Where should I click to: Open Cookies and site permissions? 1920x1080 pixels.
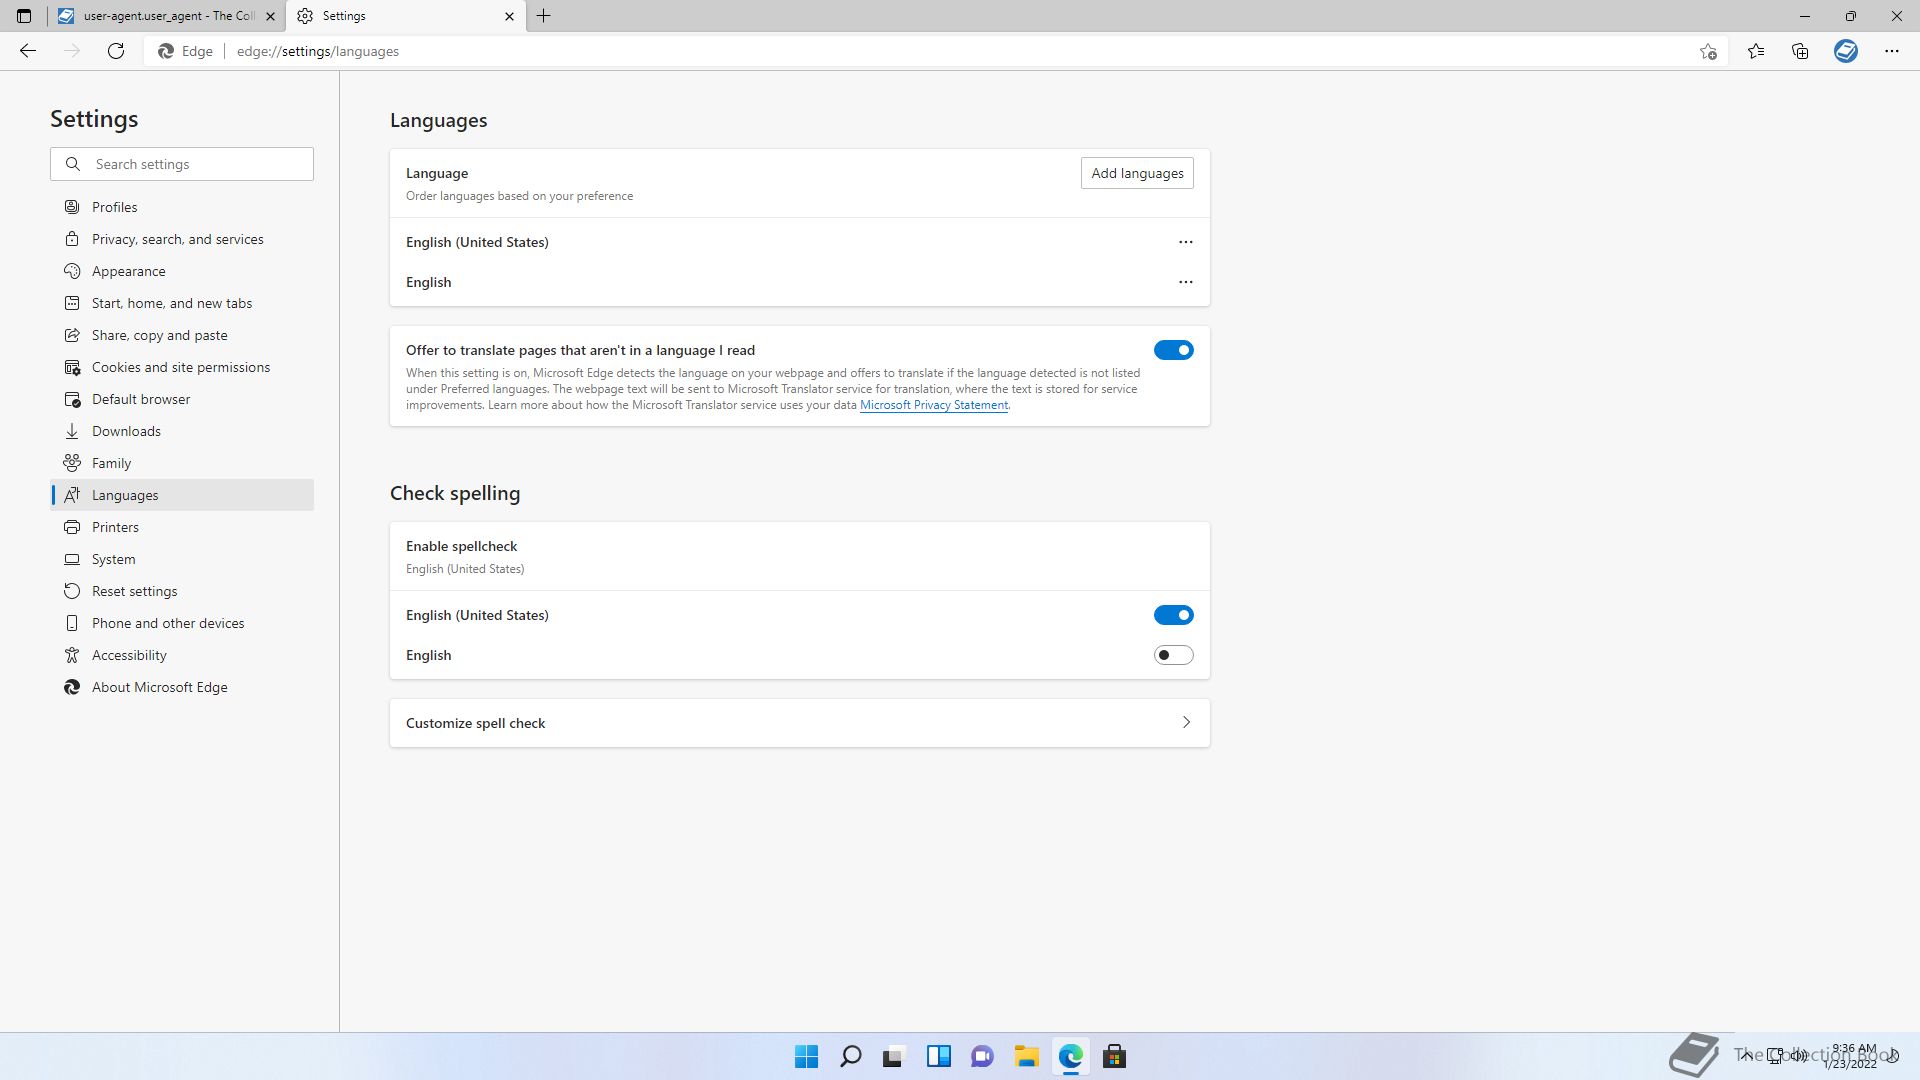182,367
